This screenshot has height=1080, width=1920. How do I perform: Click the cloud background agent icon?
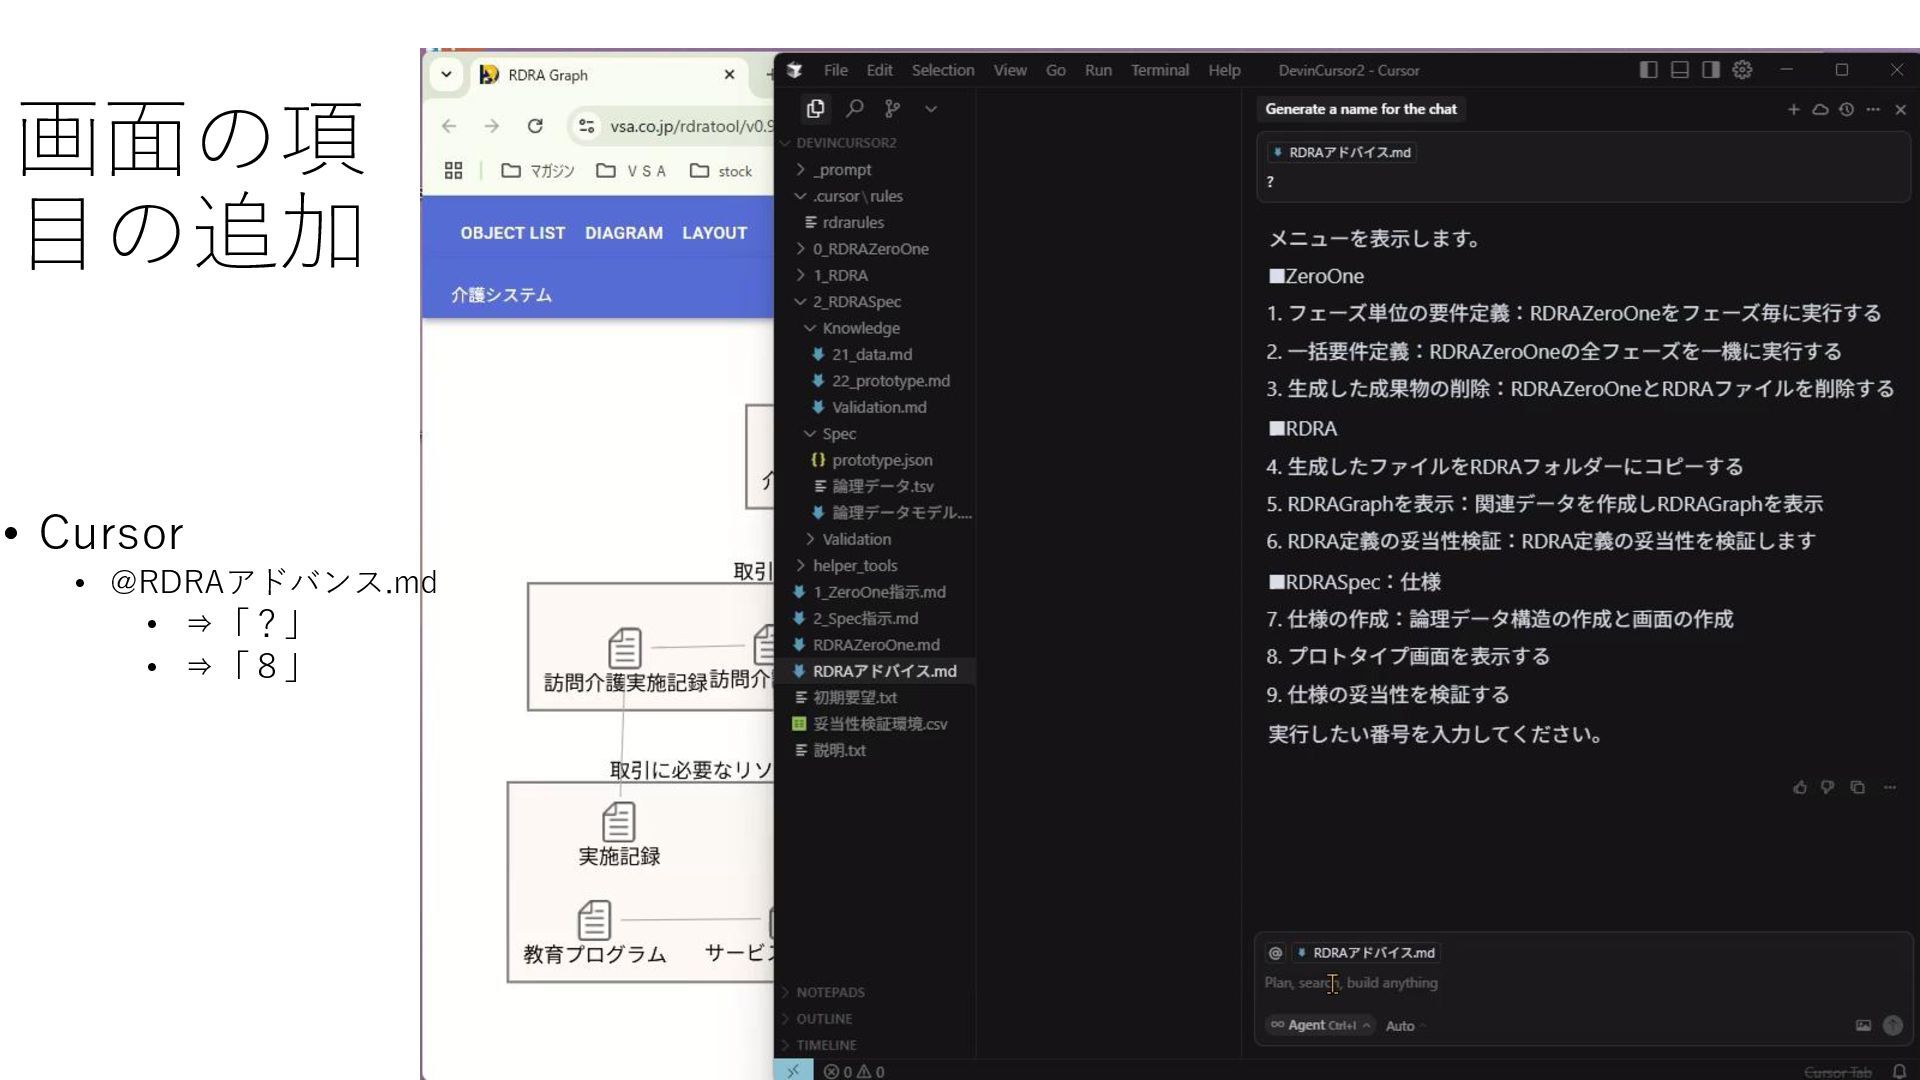click(1820, 109)
